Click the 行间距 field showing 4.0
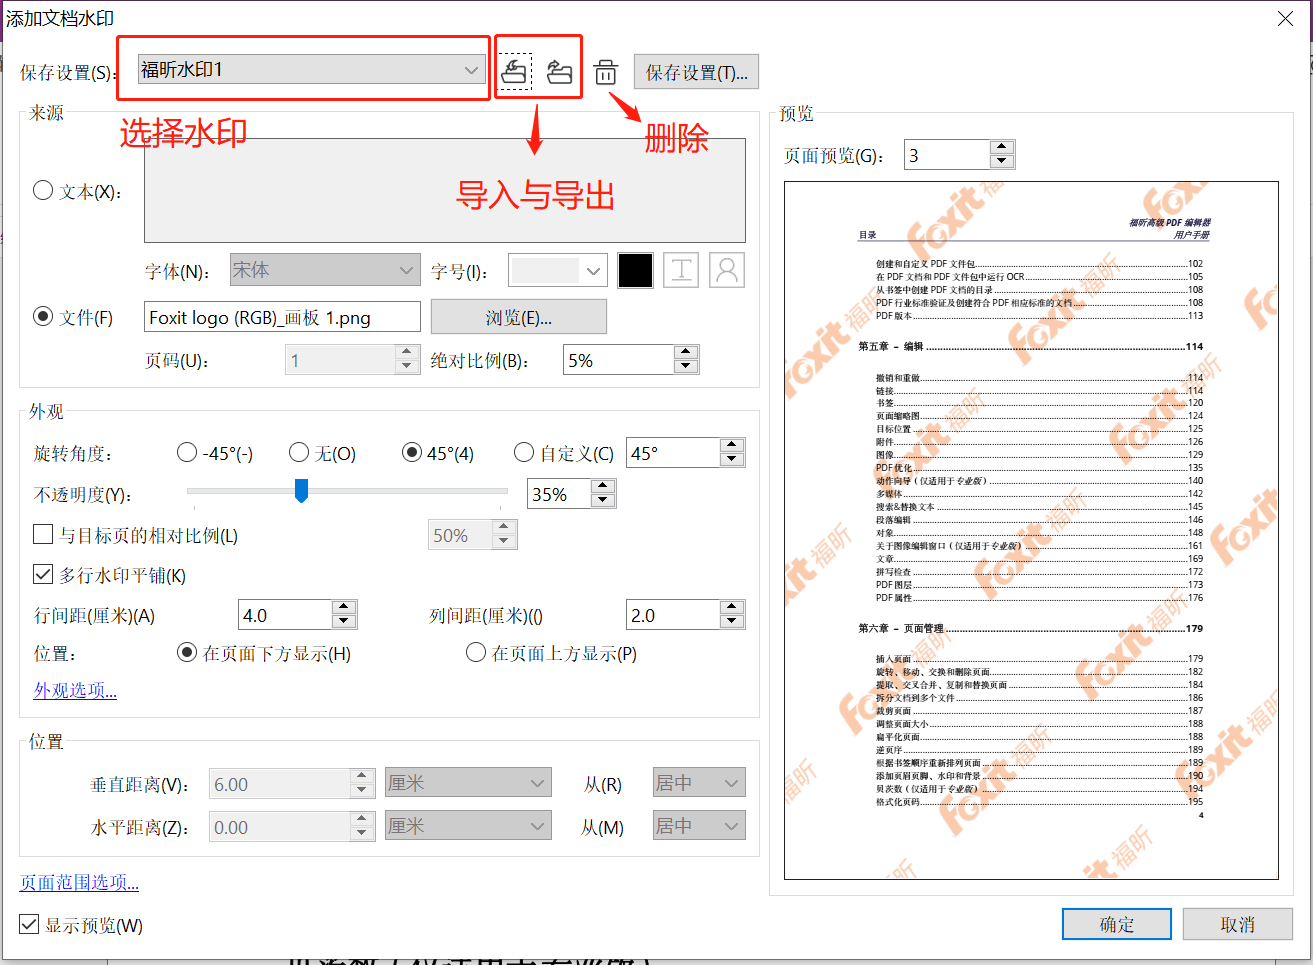Viewport: 1313px width, 965px height. coord(286,615)
